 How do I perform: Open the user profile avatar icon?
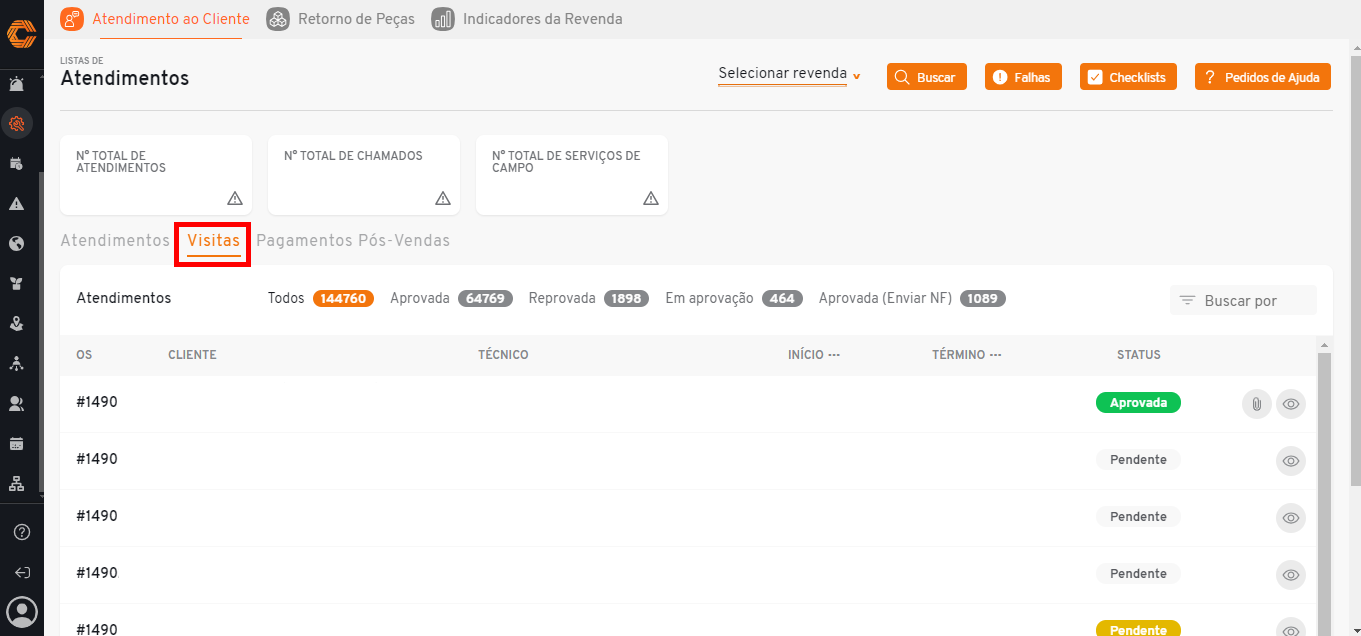click(21, 611)
